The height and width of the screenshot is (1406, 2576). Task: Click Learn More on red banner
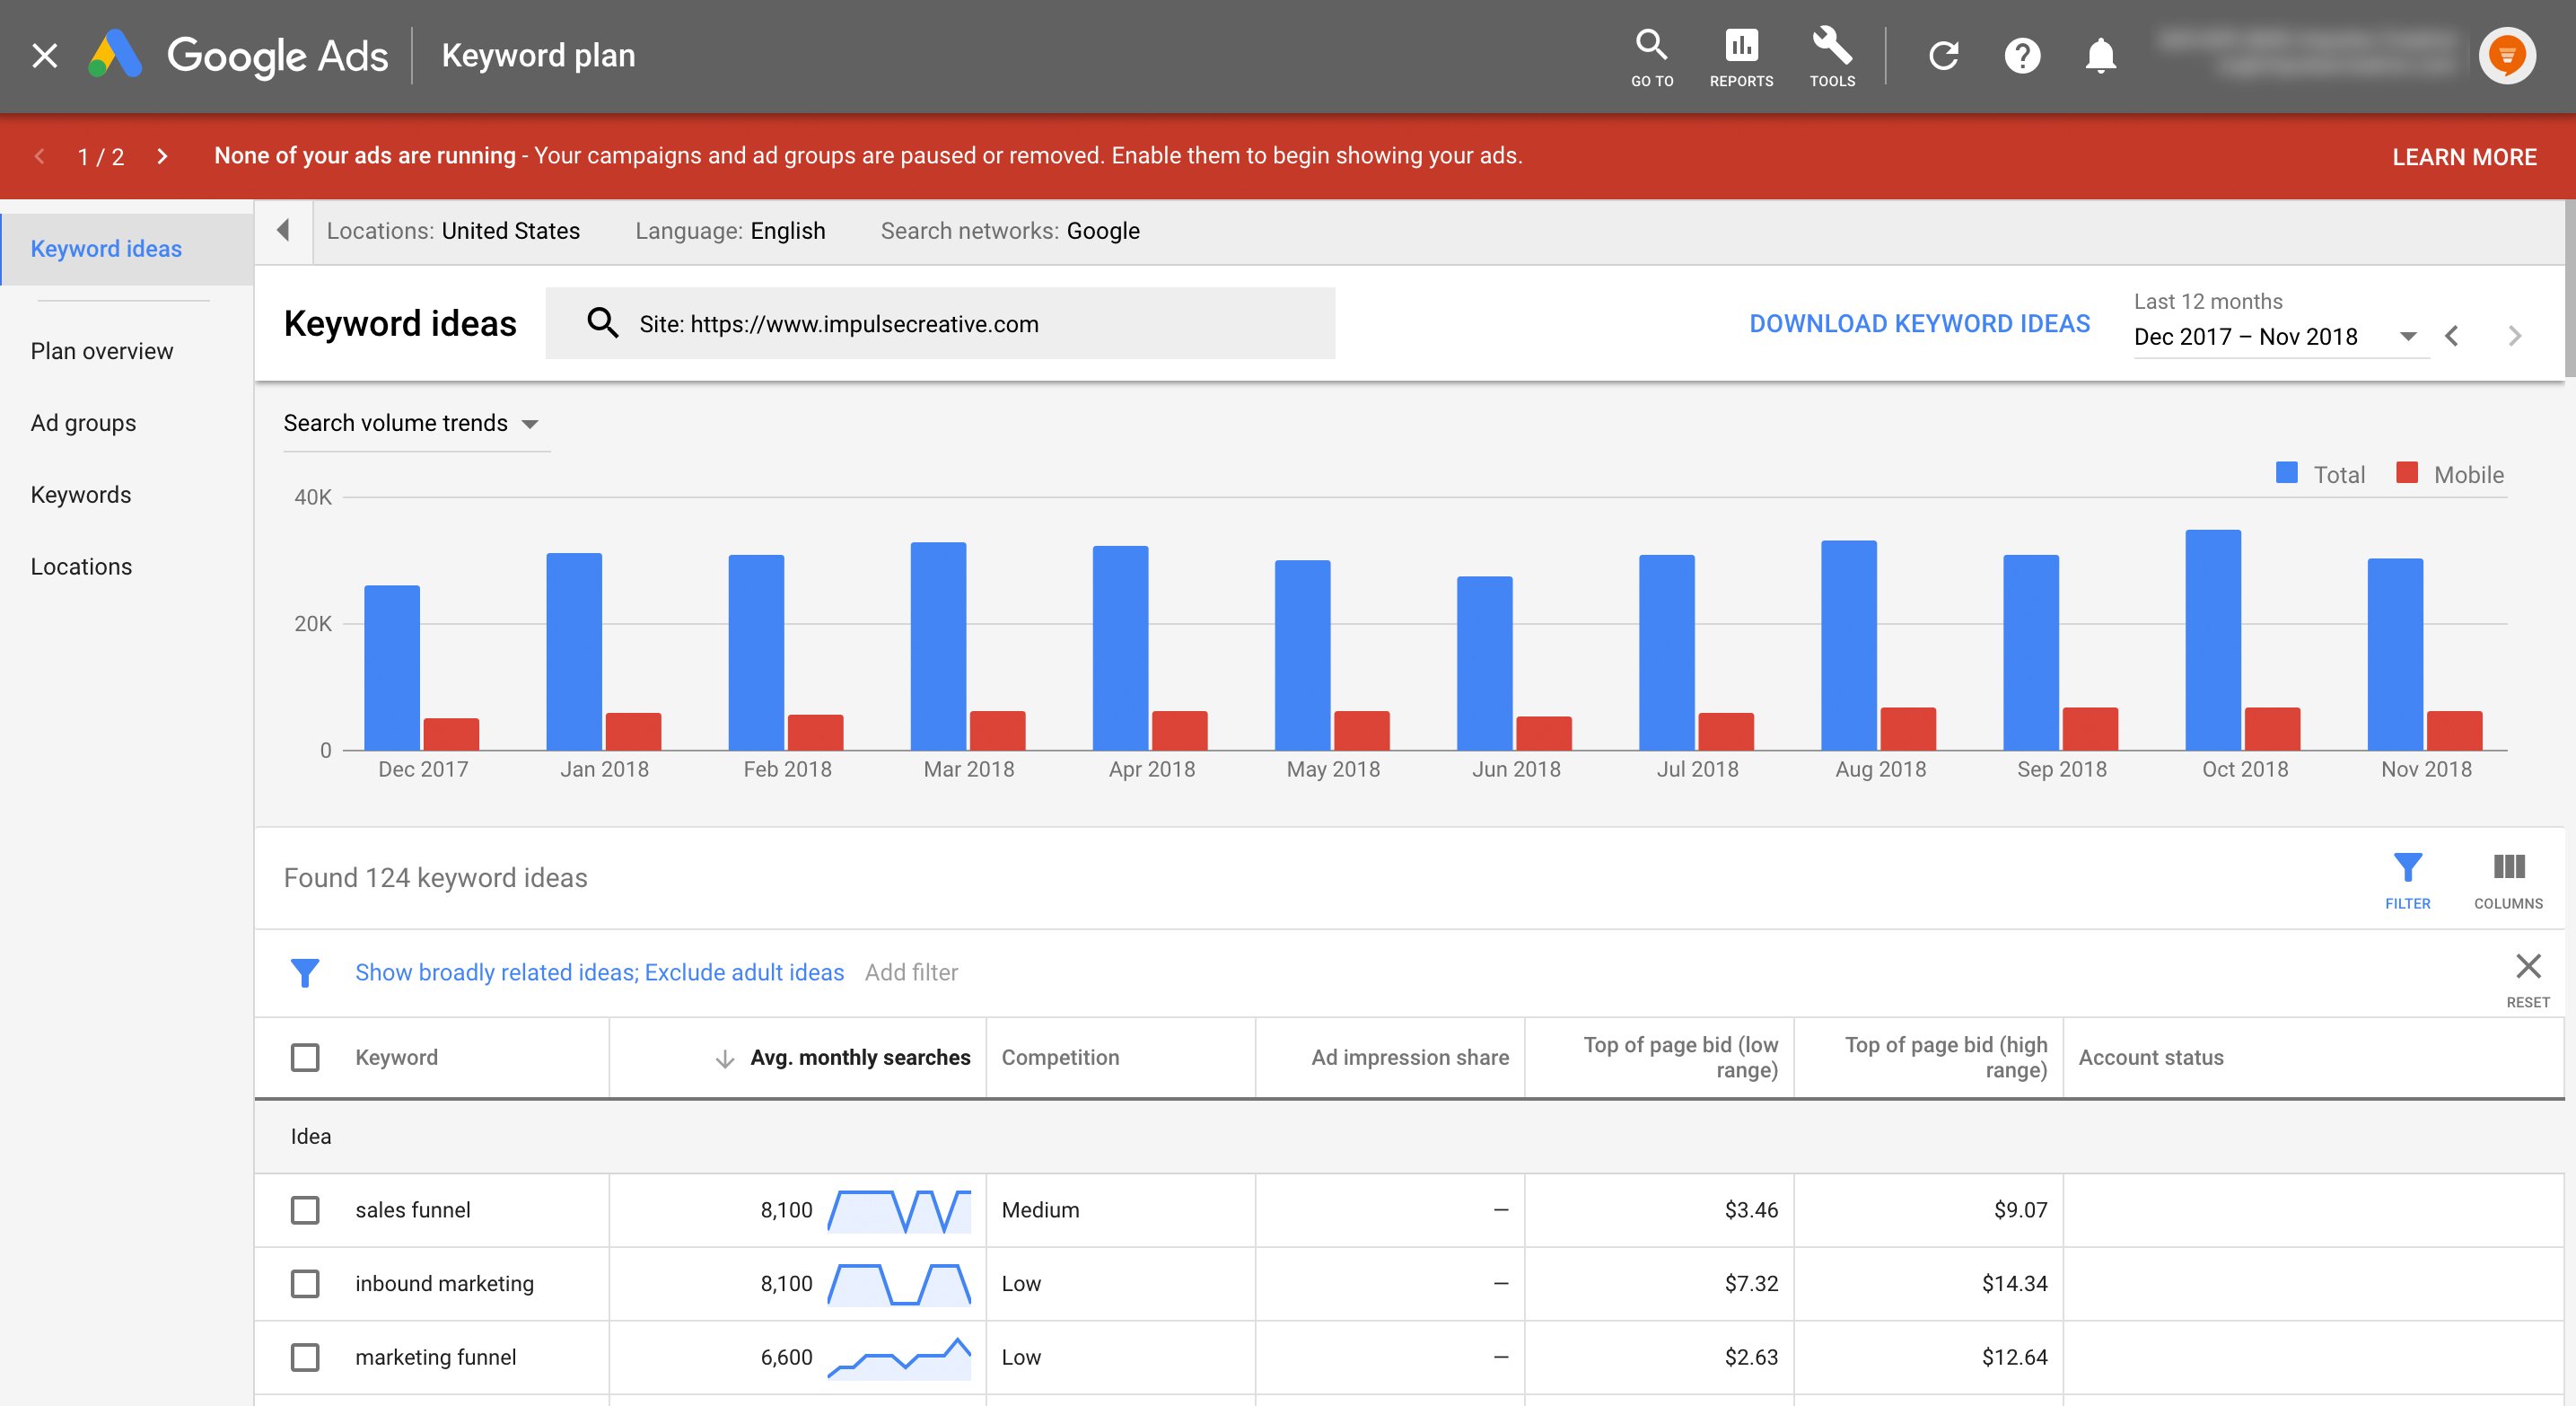[x=2464, y=157]
